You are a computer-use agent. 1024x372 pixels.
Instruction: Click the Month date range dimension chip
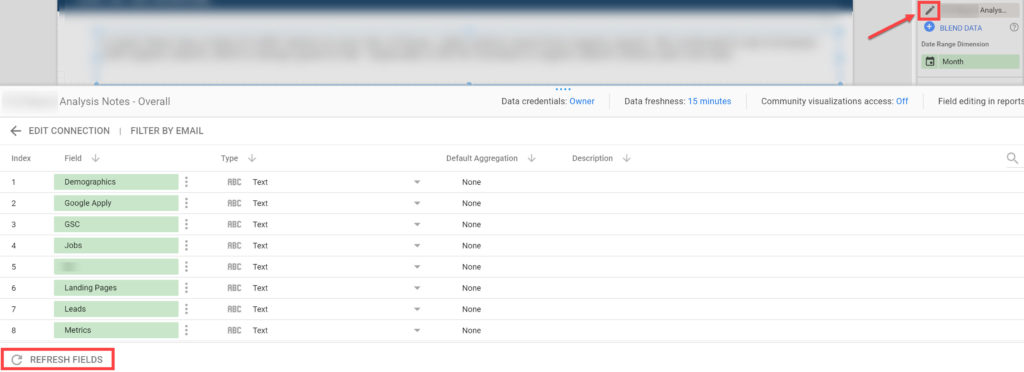[970, 61]
